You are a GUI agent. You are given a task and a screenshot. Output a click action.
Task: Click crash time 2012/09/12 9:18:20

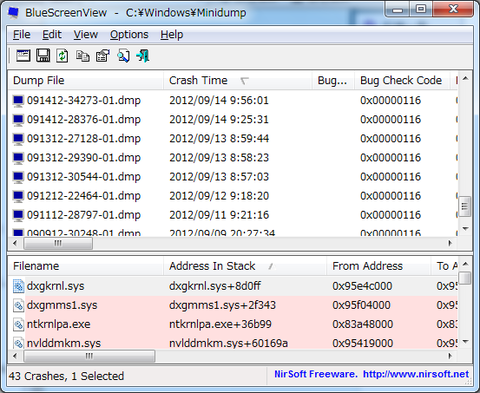[219, 196]
